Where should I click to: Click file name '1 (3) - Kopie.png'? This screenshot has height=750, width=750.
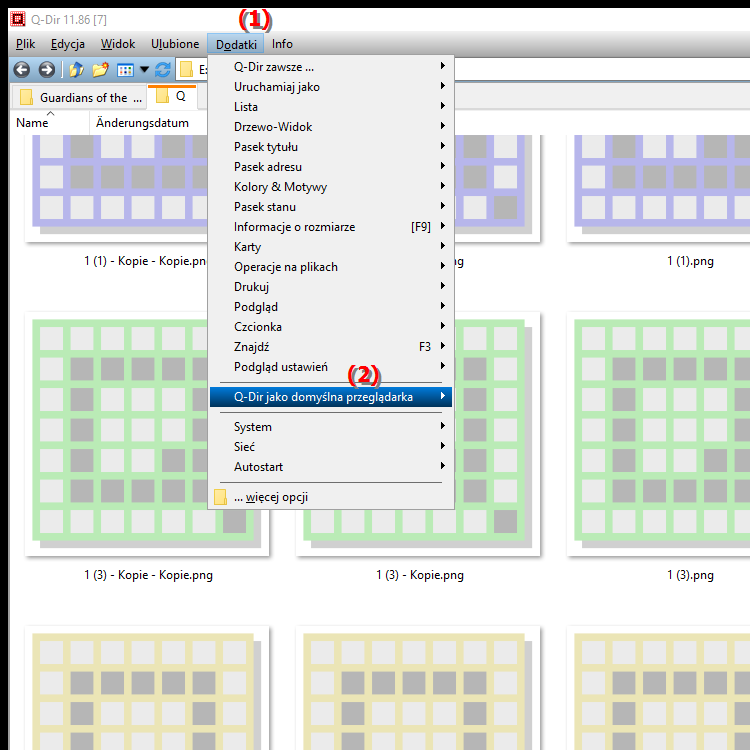420,575
